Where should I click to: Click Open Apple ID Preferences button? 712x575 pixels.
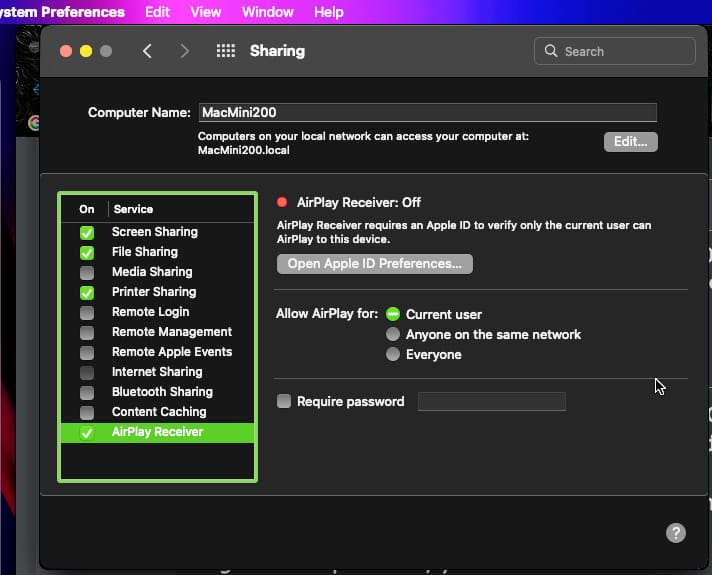[x=375, y=264]
